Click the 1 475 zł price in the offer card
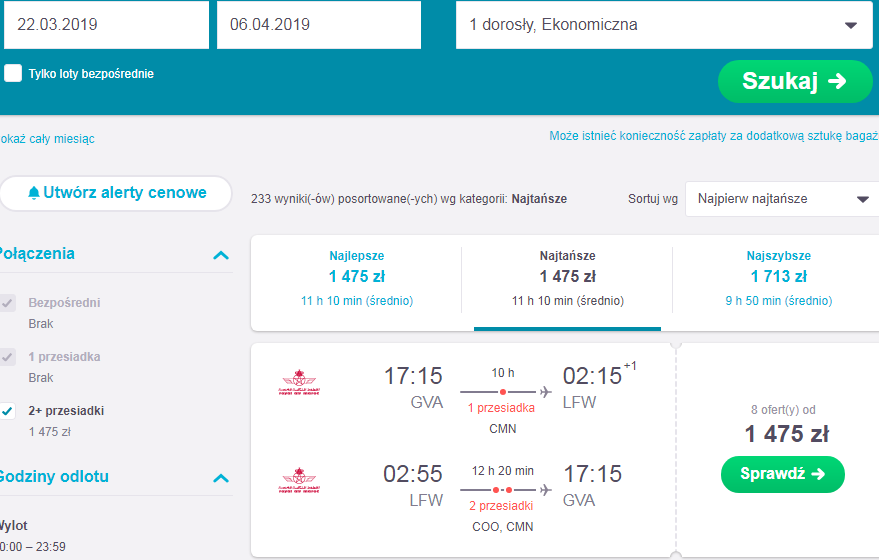This screenshot has width=879, height=560. pyautogui.click(x=787, y=434)
